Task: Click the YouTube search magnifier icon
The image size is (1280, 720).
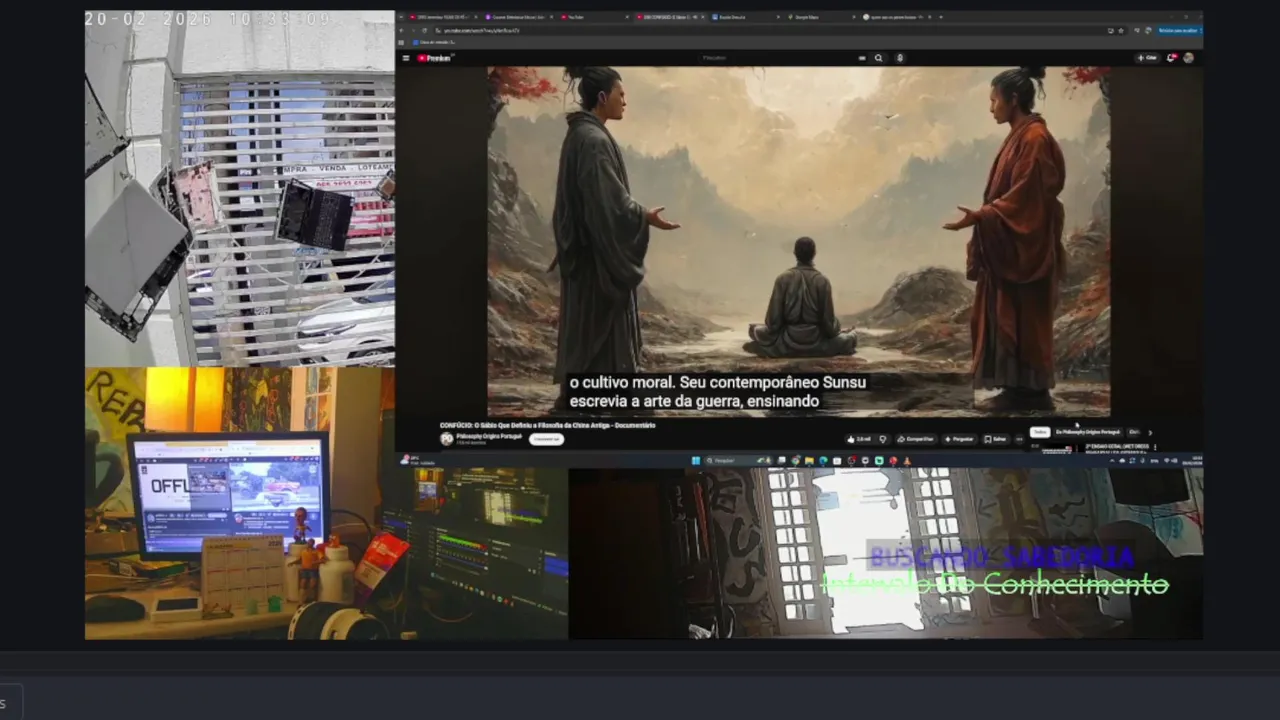Action: (879, 58)
